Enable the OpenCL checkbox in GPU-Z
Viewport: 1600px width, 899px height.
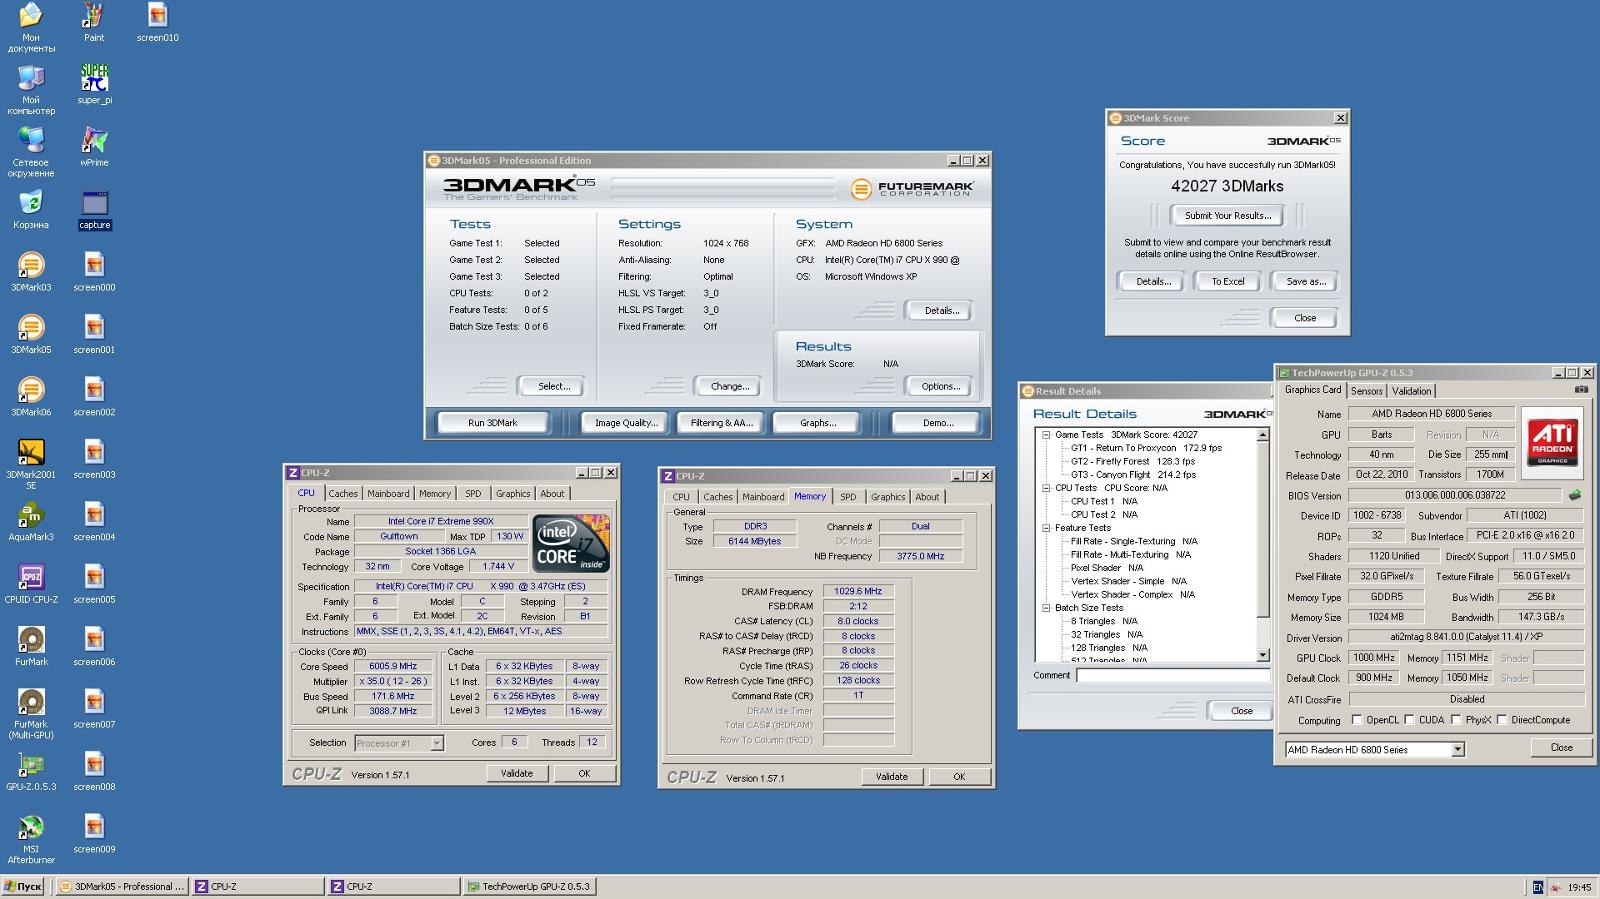(1357, 720)
